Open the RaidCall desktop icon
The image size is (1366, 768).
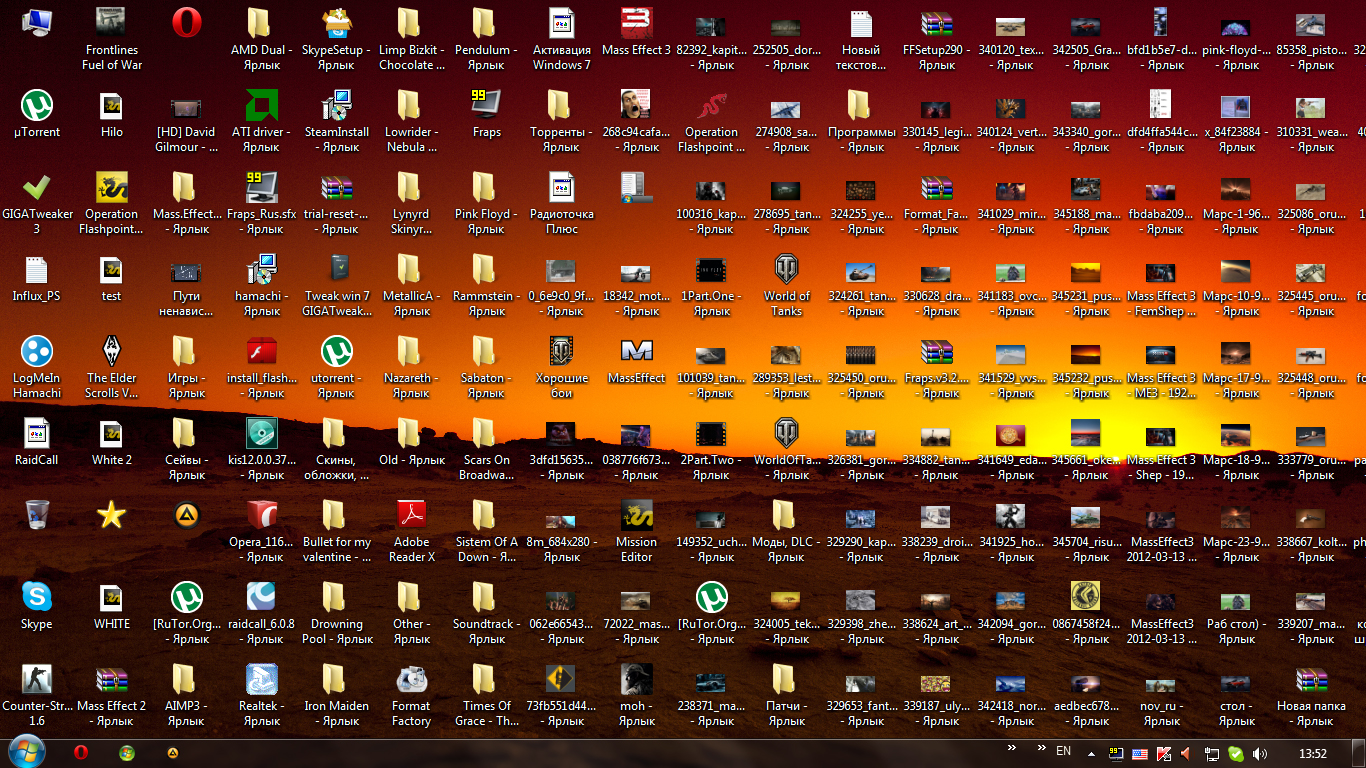click(37, 442)
